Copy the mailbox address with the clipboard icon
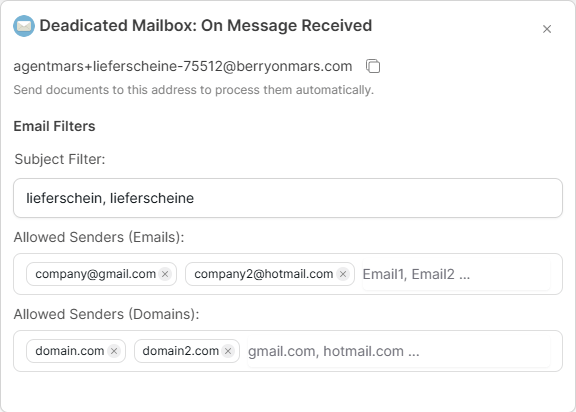This screenshot has height=412, width=576. tap(373, 66)
